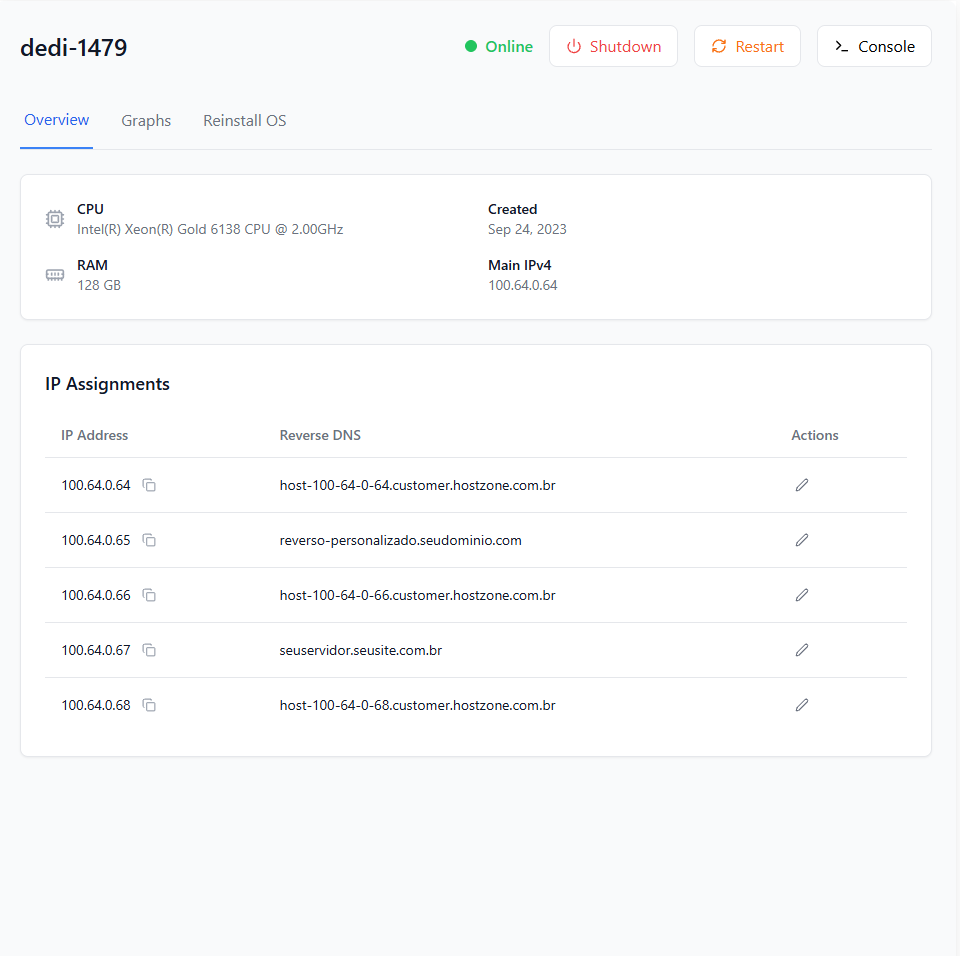Select the Overview tab

(x=57, y=120)
